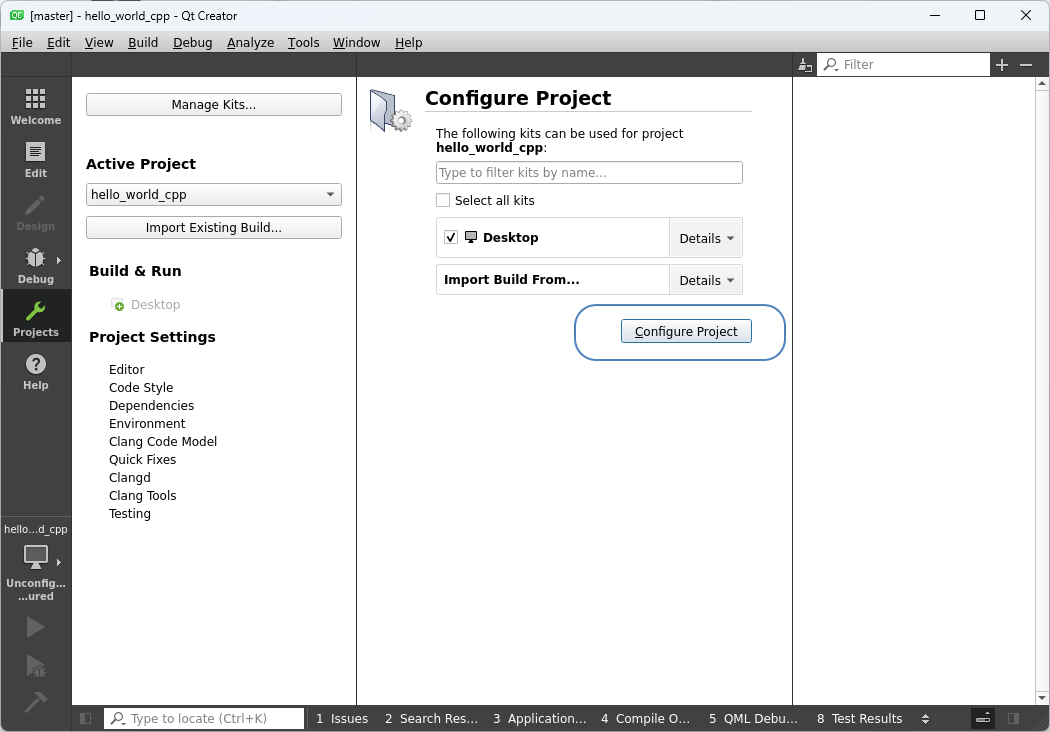The width and height of the screenshot is (1050, 732).
Task: Toggle the progress details icon
Action: 983,719
